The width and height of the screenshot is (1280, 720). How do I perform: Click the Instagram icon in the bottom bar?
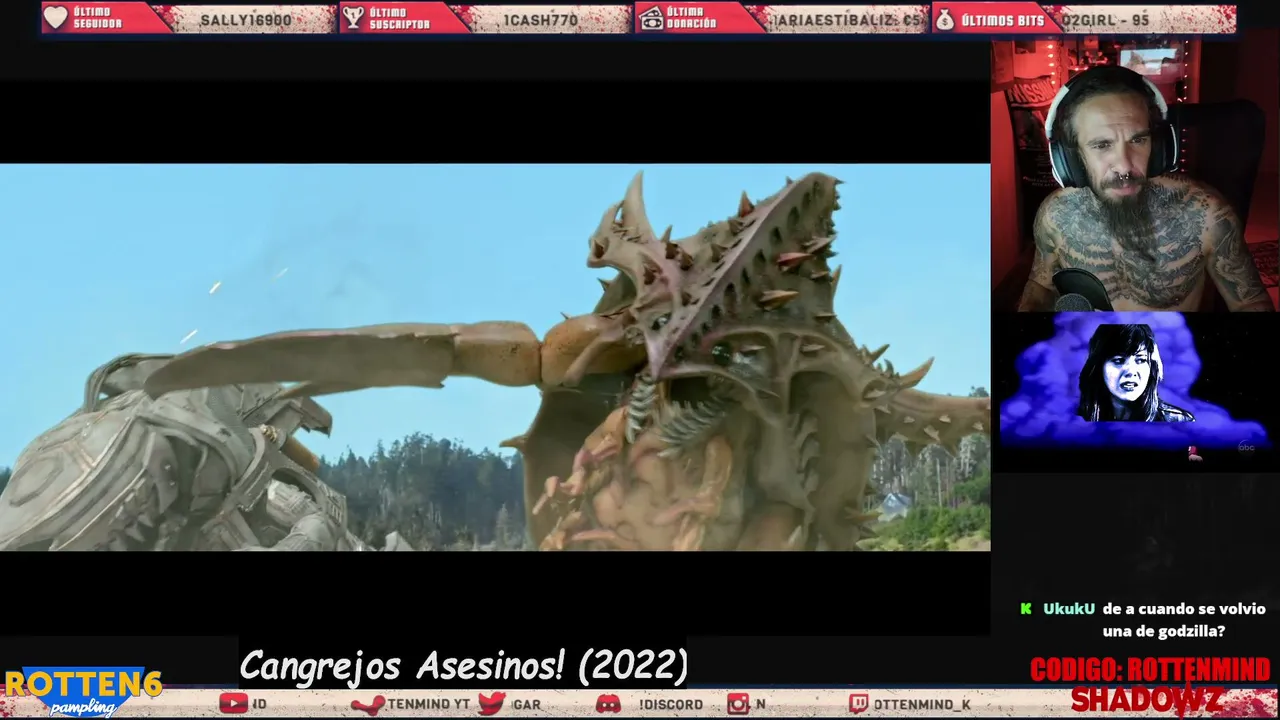coord(738,704)
